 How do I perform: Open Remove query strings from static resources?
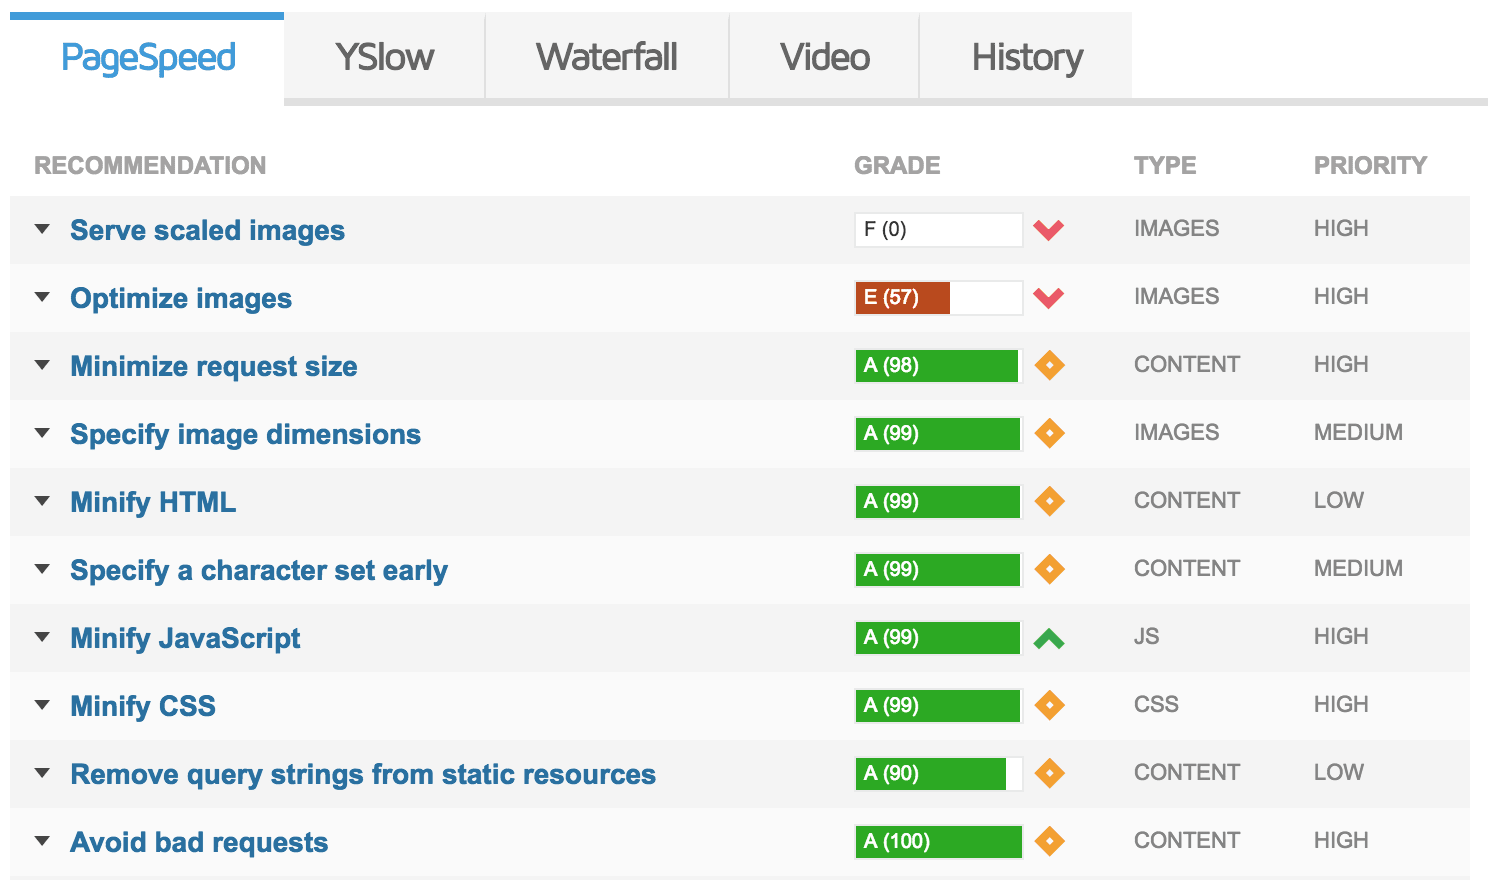pyautogui.click(x=363, y=774)
